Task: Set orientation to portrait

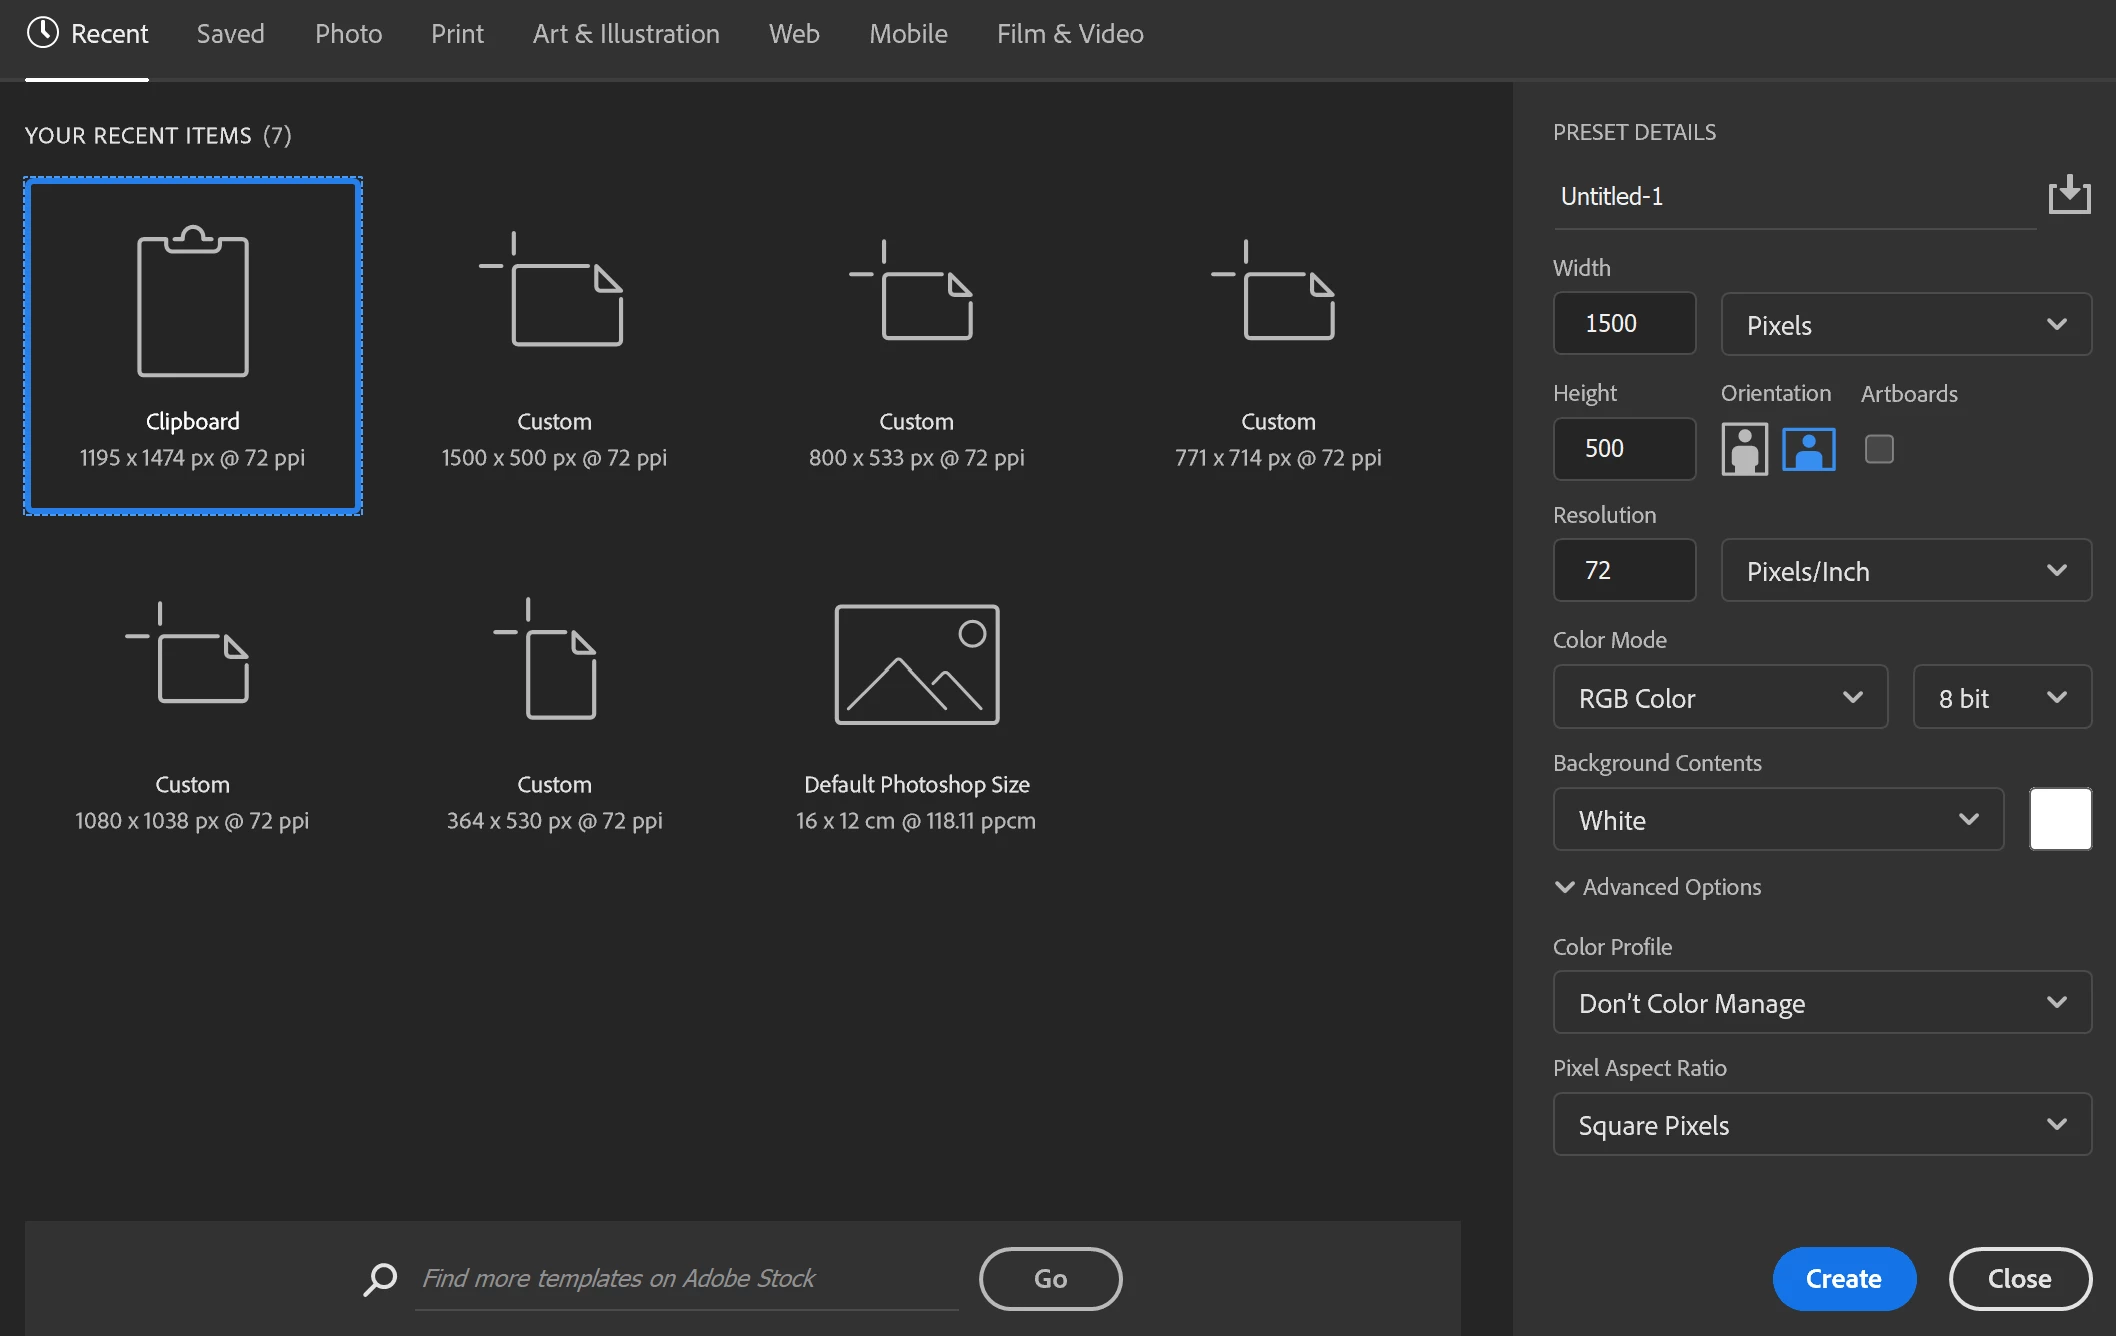Action: (x=1744, y=449)
